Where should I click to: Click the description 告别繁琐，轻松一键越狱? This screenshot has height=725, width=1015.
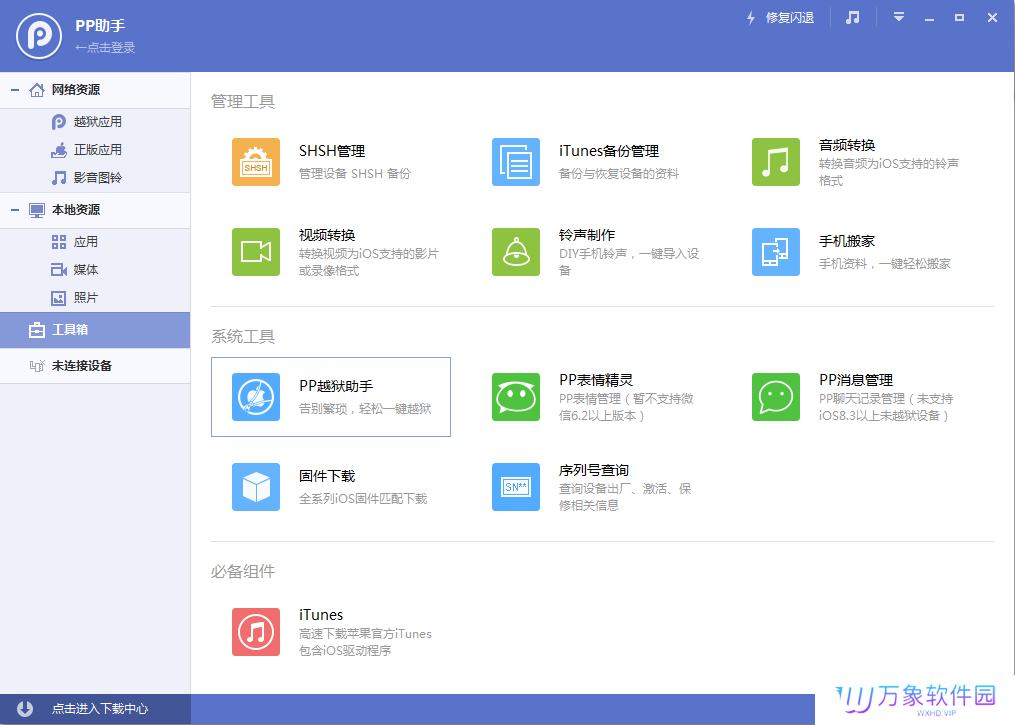(365, 408)
